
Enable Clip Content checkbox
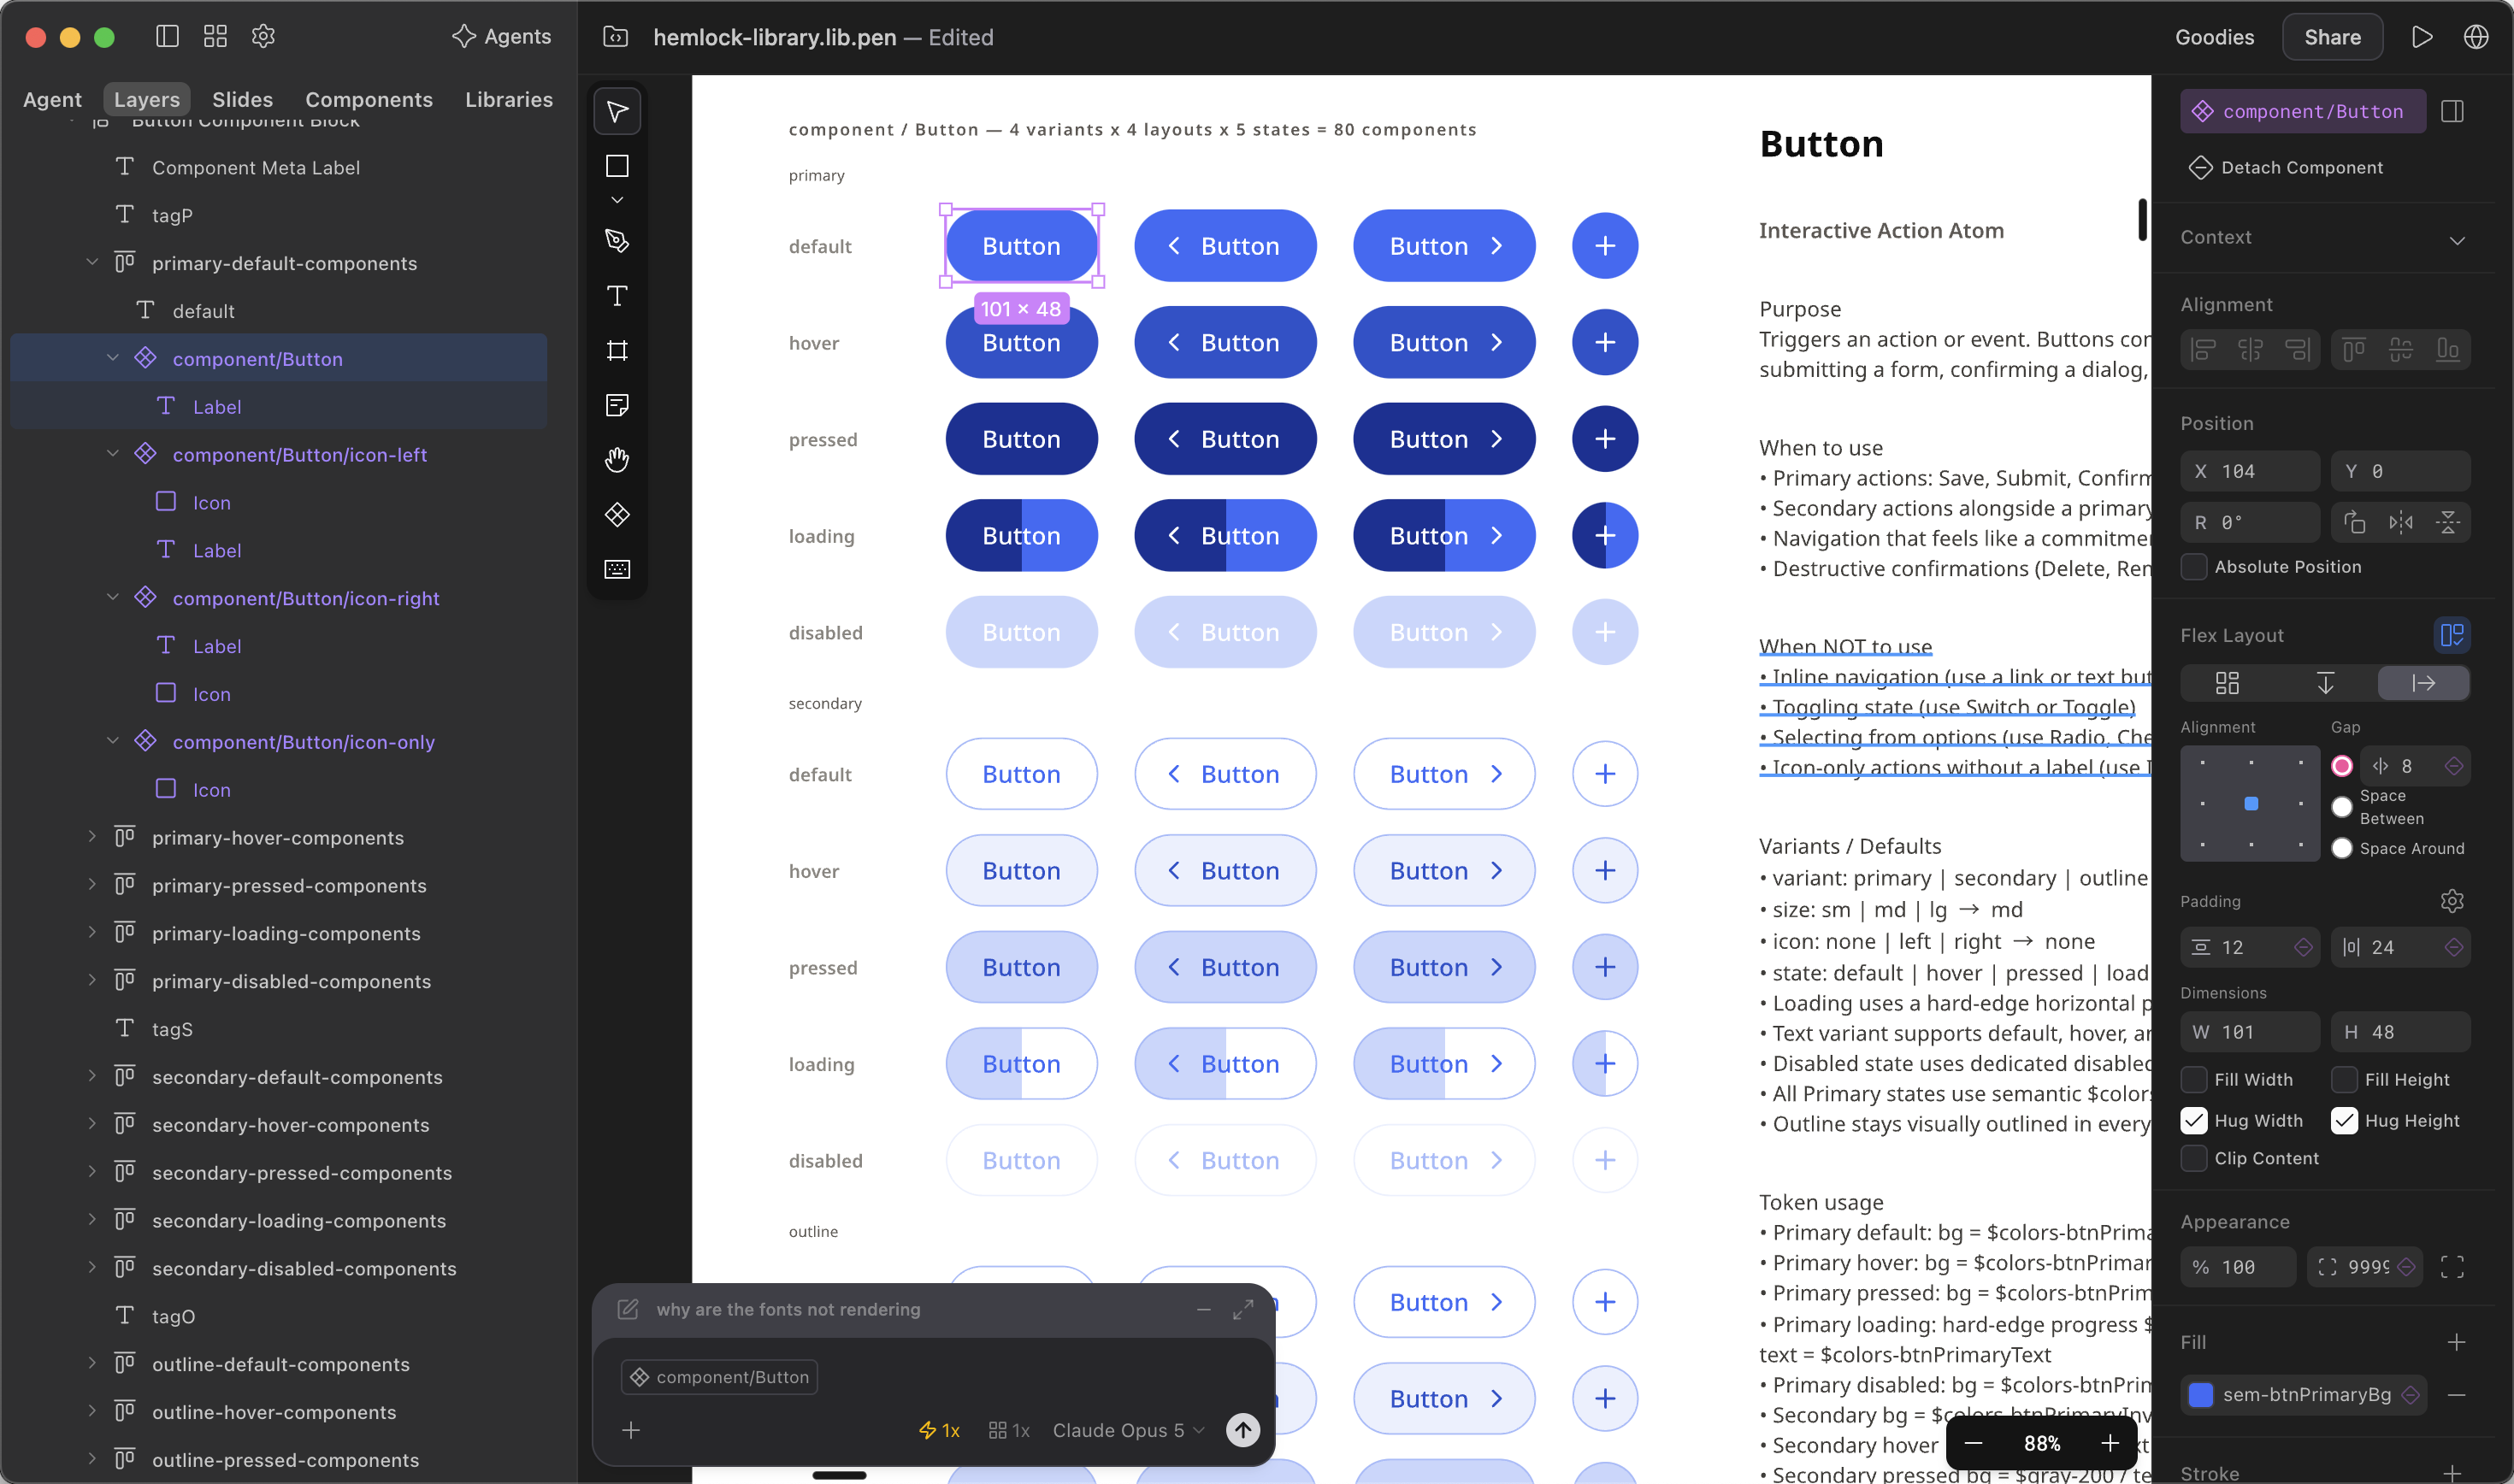(x=2194, y=1158)
